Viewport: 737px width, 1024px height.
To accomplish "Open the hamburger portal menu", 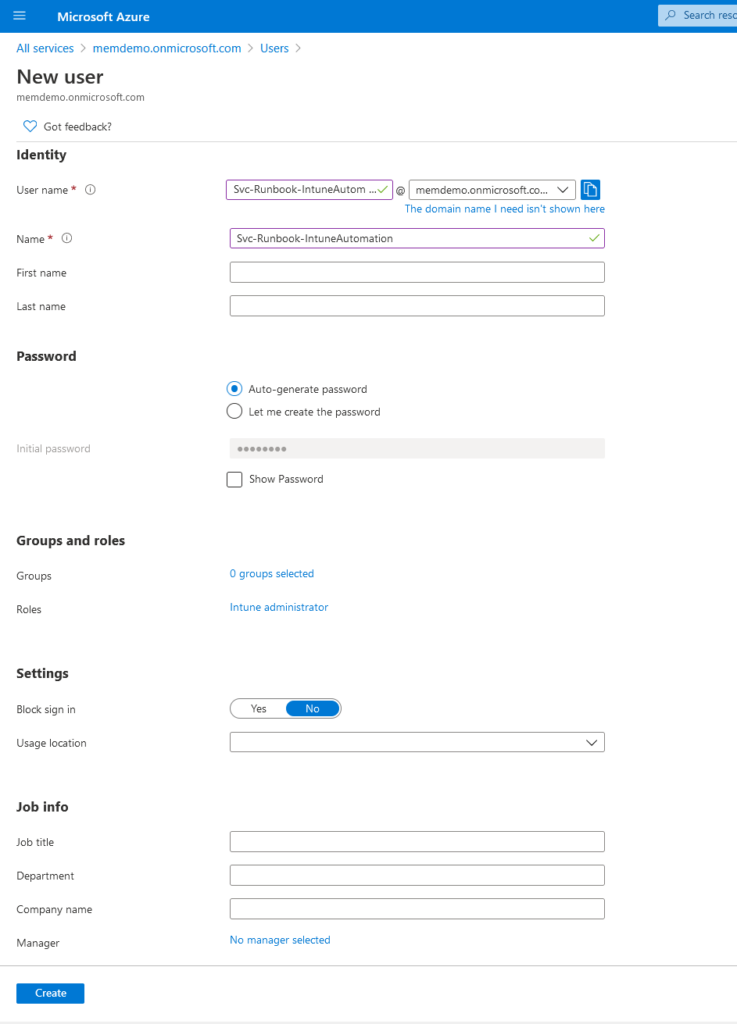I will coord(20,16).
